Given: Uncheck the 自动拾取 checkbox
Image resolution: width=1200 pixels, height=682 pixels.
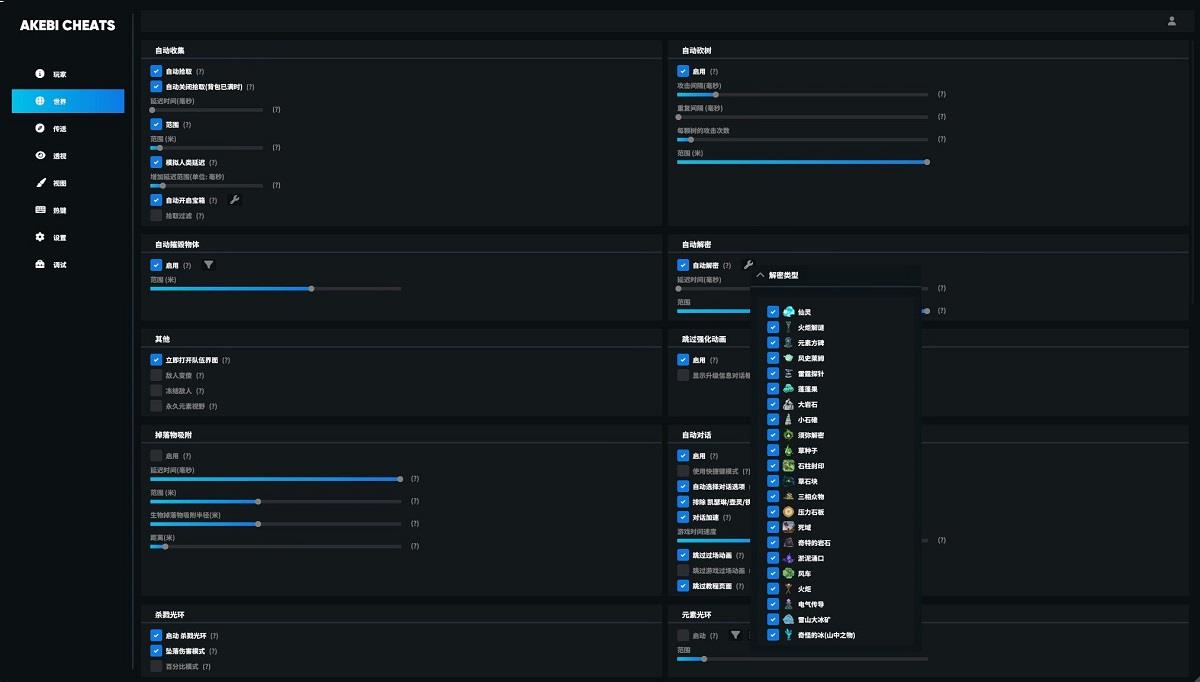Looking at the screenshot, I should (x=156, y=72).
